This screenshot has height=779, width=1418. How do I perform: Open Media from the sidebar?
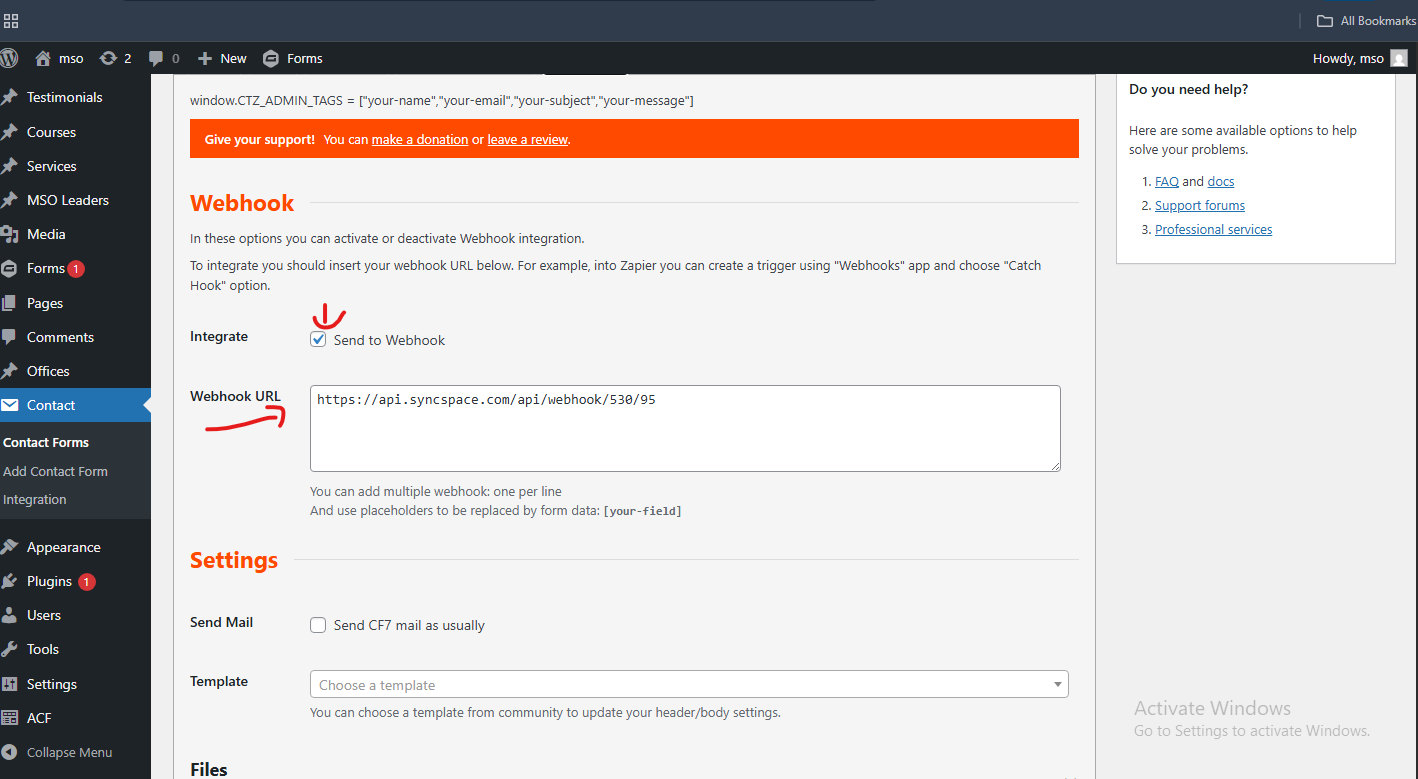(46, 234)
